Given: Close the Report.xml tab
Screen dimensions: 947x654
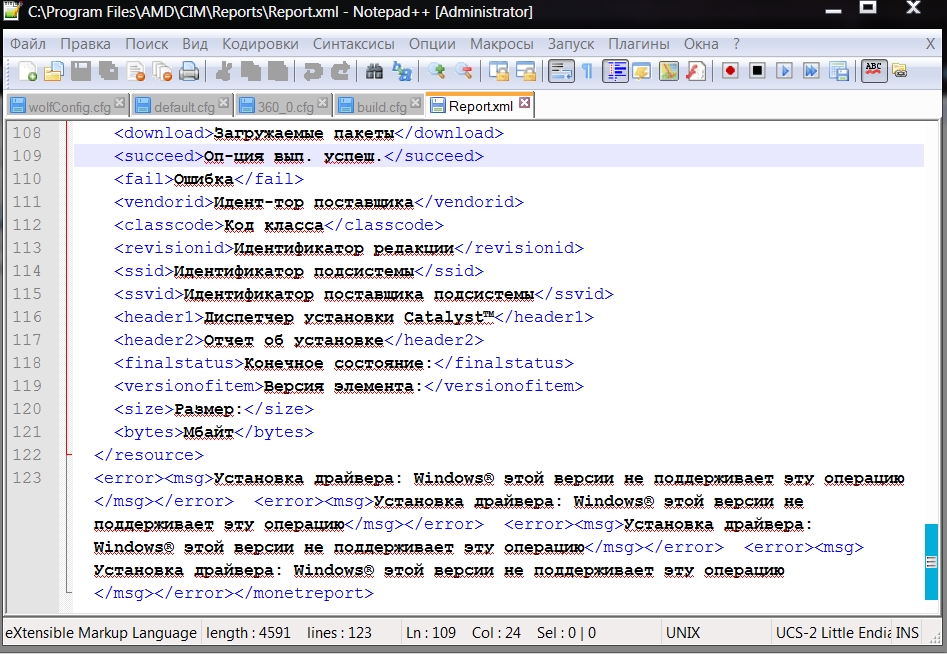Looking at the screenshot, I should (524, 103).
